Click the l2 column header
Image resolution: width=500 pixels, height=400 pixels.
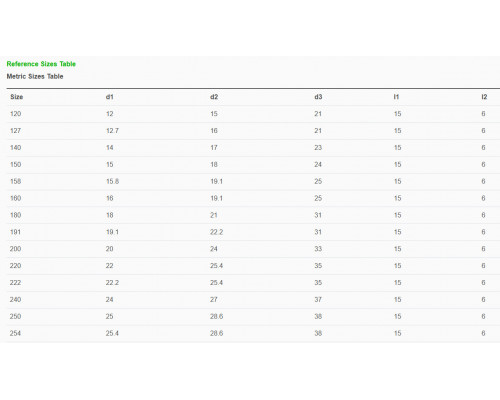click(x=484, y=97)
